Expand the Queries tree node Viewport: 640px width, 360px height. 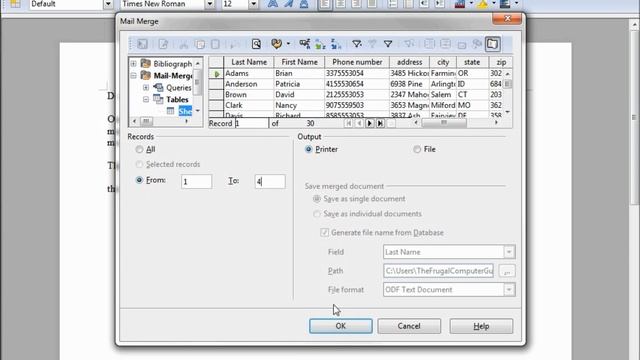pyautogui.click(x=146, y=87)
